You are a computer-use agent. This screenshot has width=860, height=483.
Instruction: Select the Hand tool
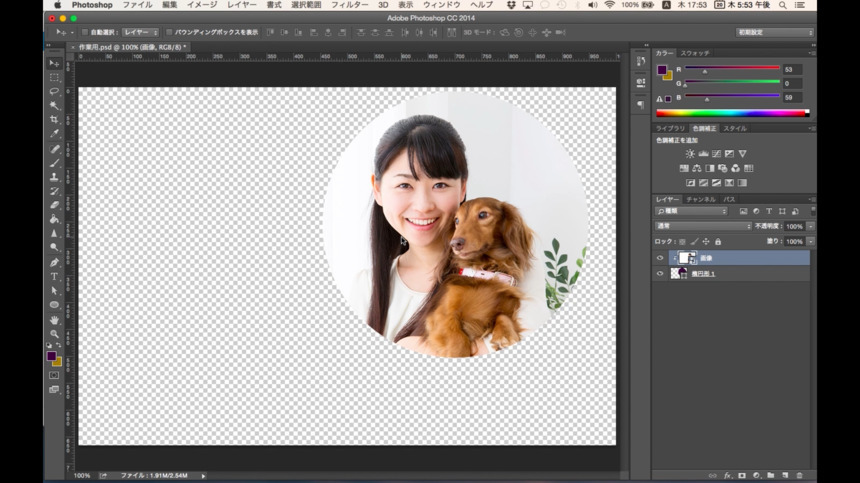click(x=54, y=320)
